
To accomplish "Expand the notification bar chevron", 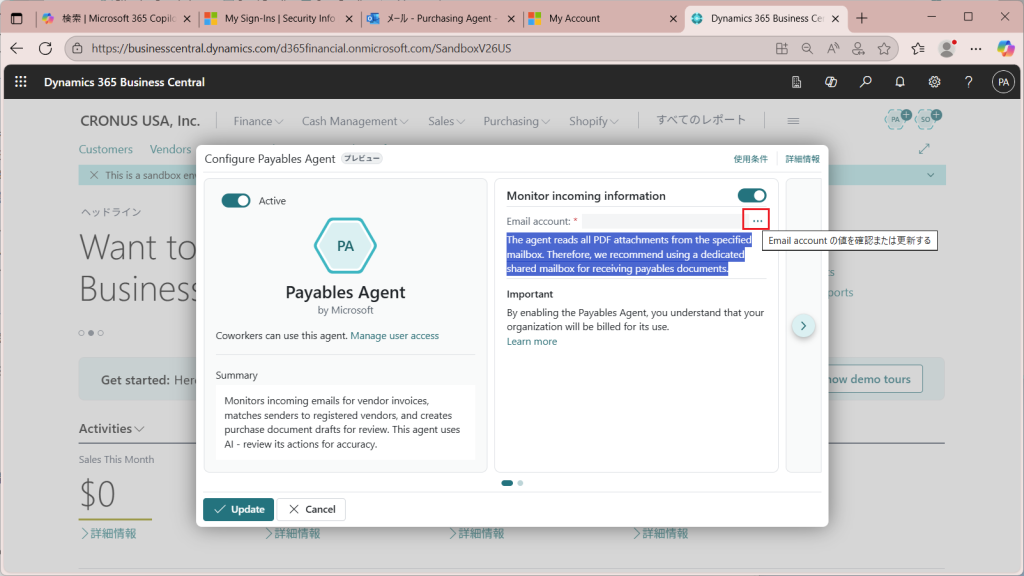I will coord(931,175).
